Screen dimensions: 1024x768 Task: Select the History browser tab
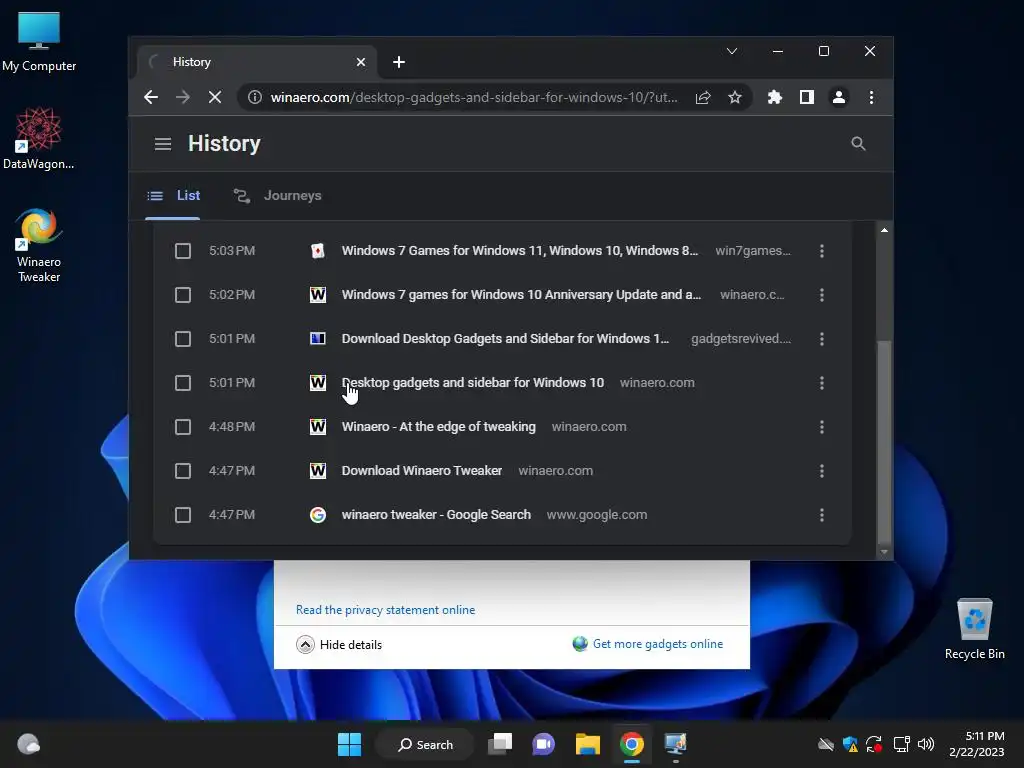click(257, 62)
